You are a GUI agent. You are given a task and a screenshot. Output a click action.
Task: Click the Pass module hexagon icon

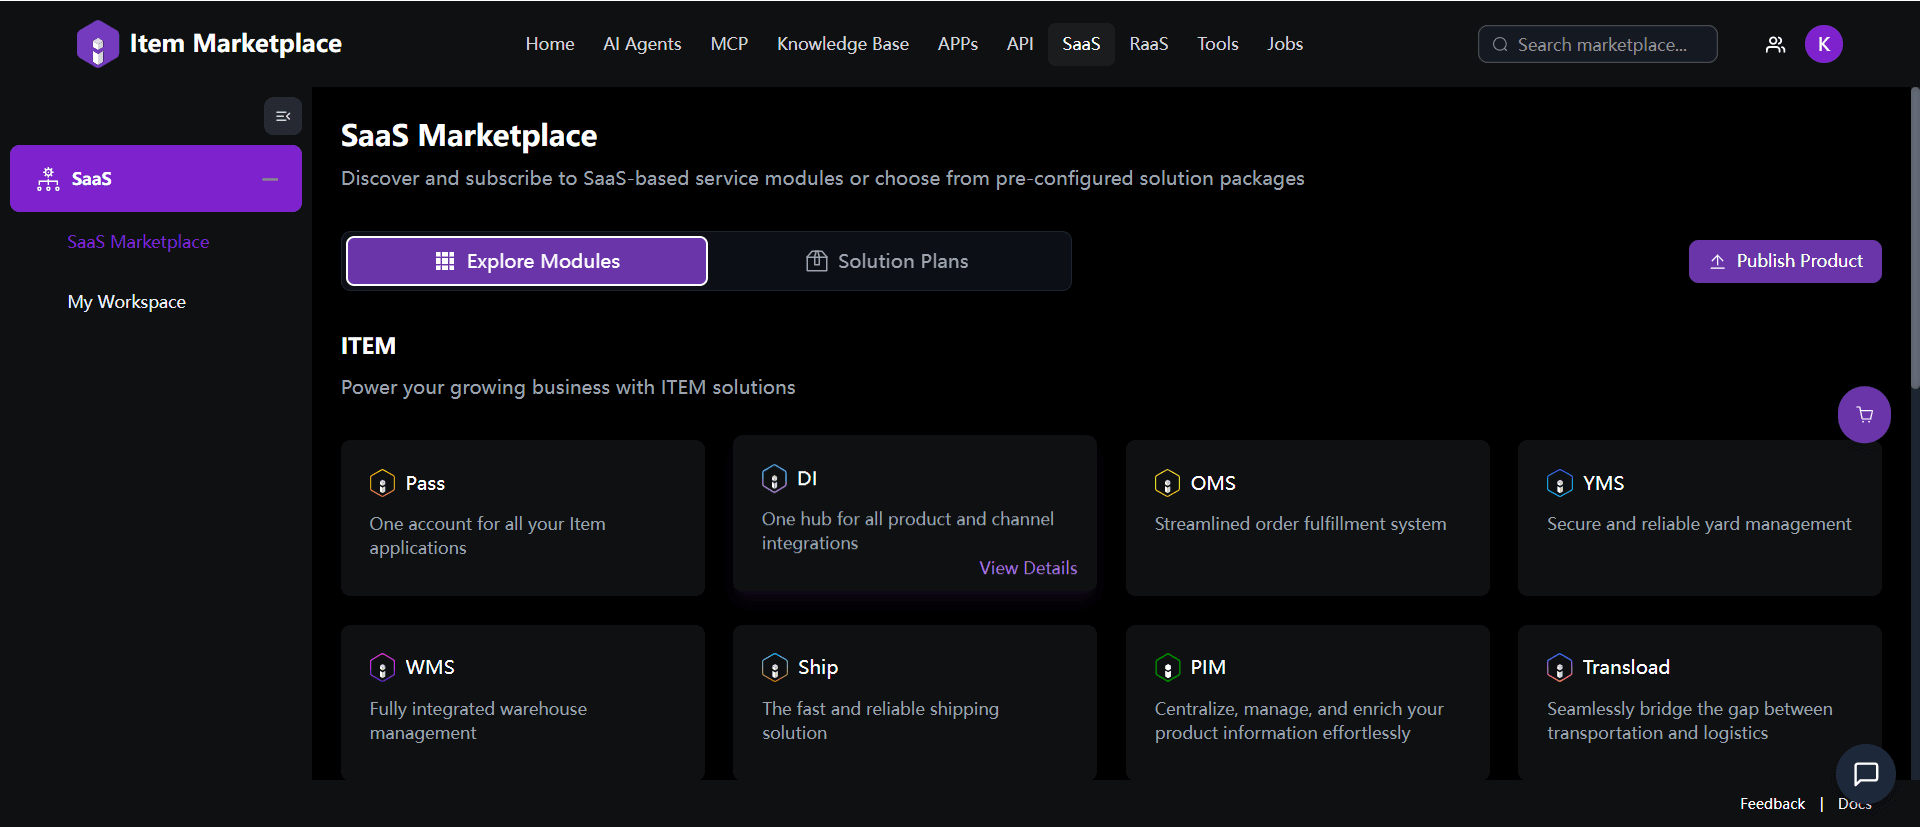click(382, 483)
